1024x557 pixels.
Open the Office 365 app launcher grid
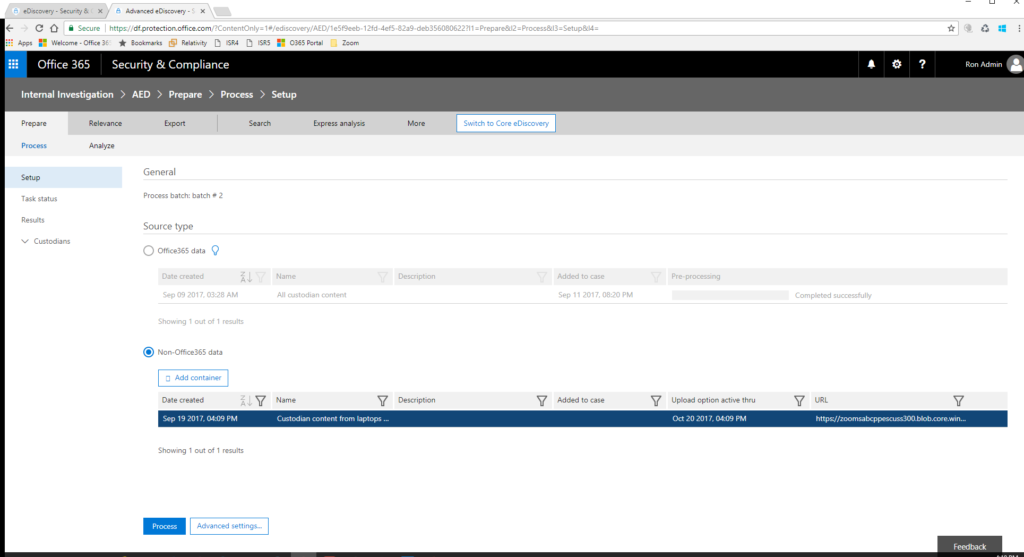pyautogui.click(x=14, y=64)
